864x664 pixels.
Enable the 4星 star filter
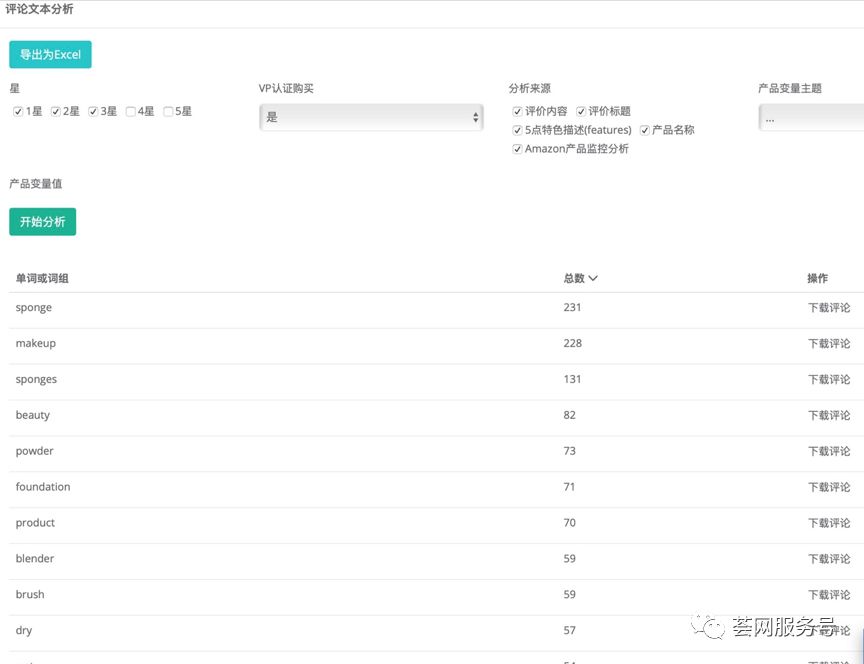(x=131, y=111)
